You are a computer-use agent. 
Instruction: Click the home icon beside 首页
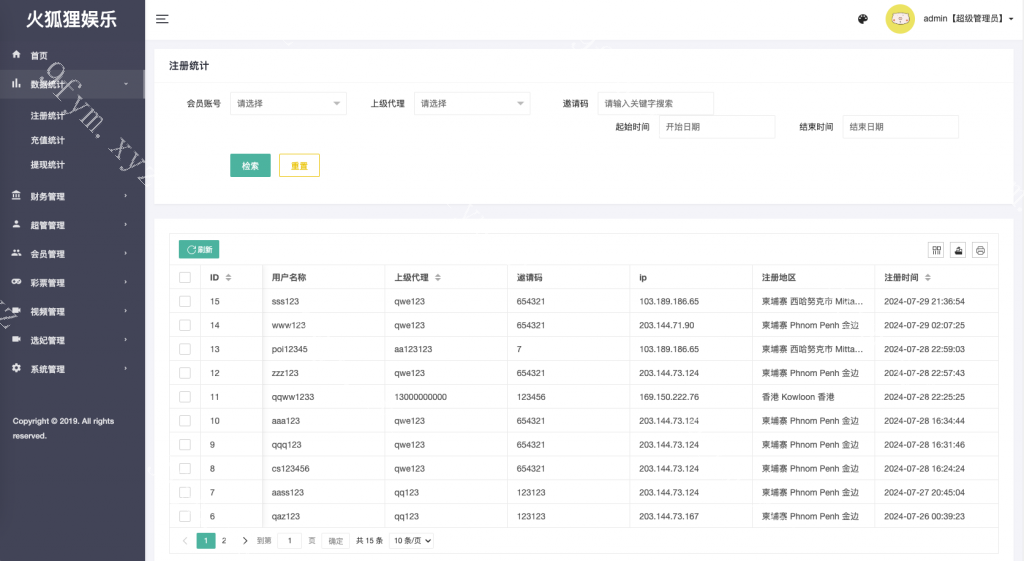(x=16, y=54)
